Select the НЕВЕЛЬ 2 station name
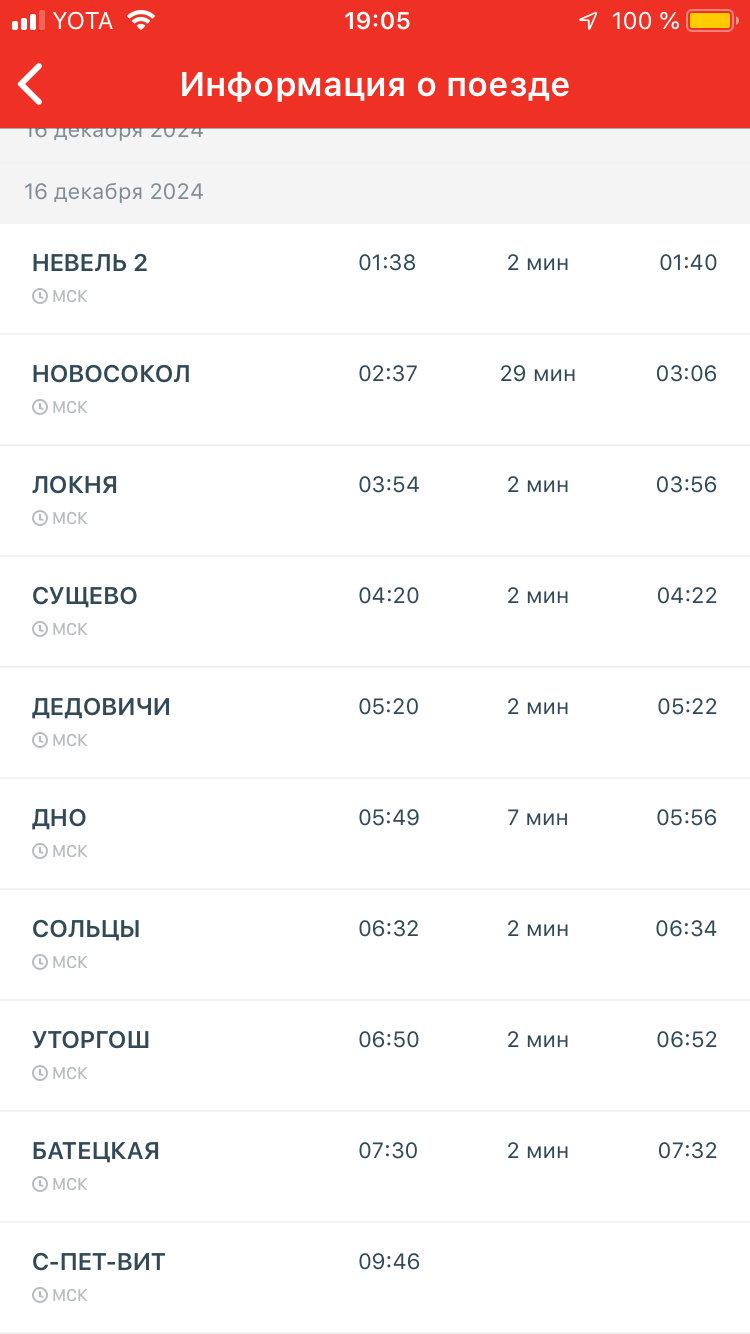Screen dimensions: 750x1334 90,263
